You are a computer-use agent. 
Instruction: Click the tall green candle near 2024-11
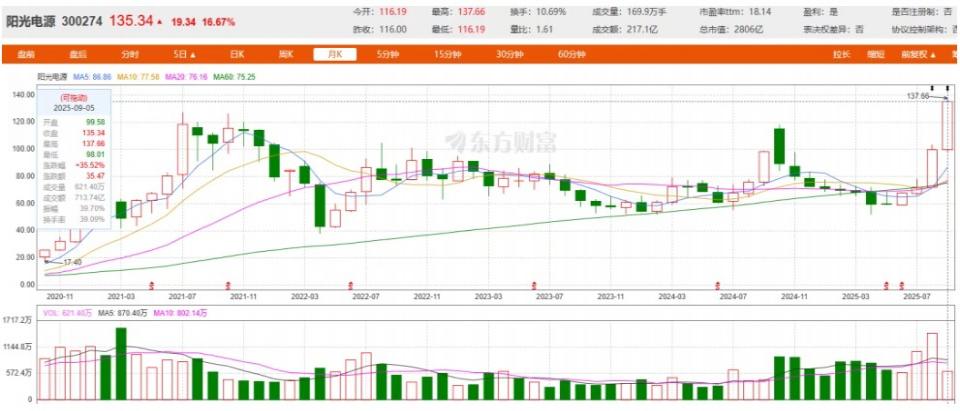(x=779, y=146)
